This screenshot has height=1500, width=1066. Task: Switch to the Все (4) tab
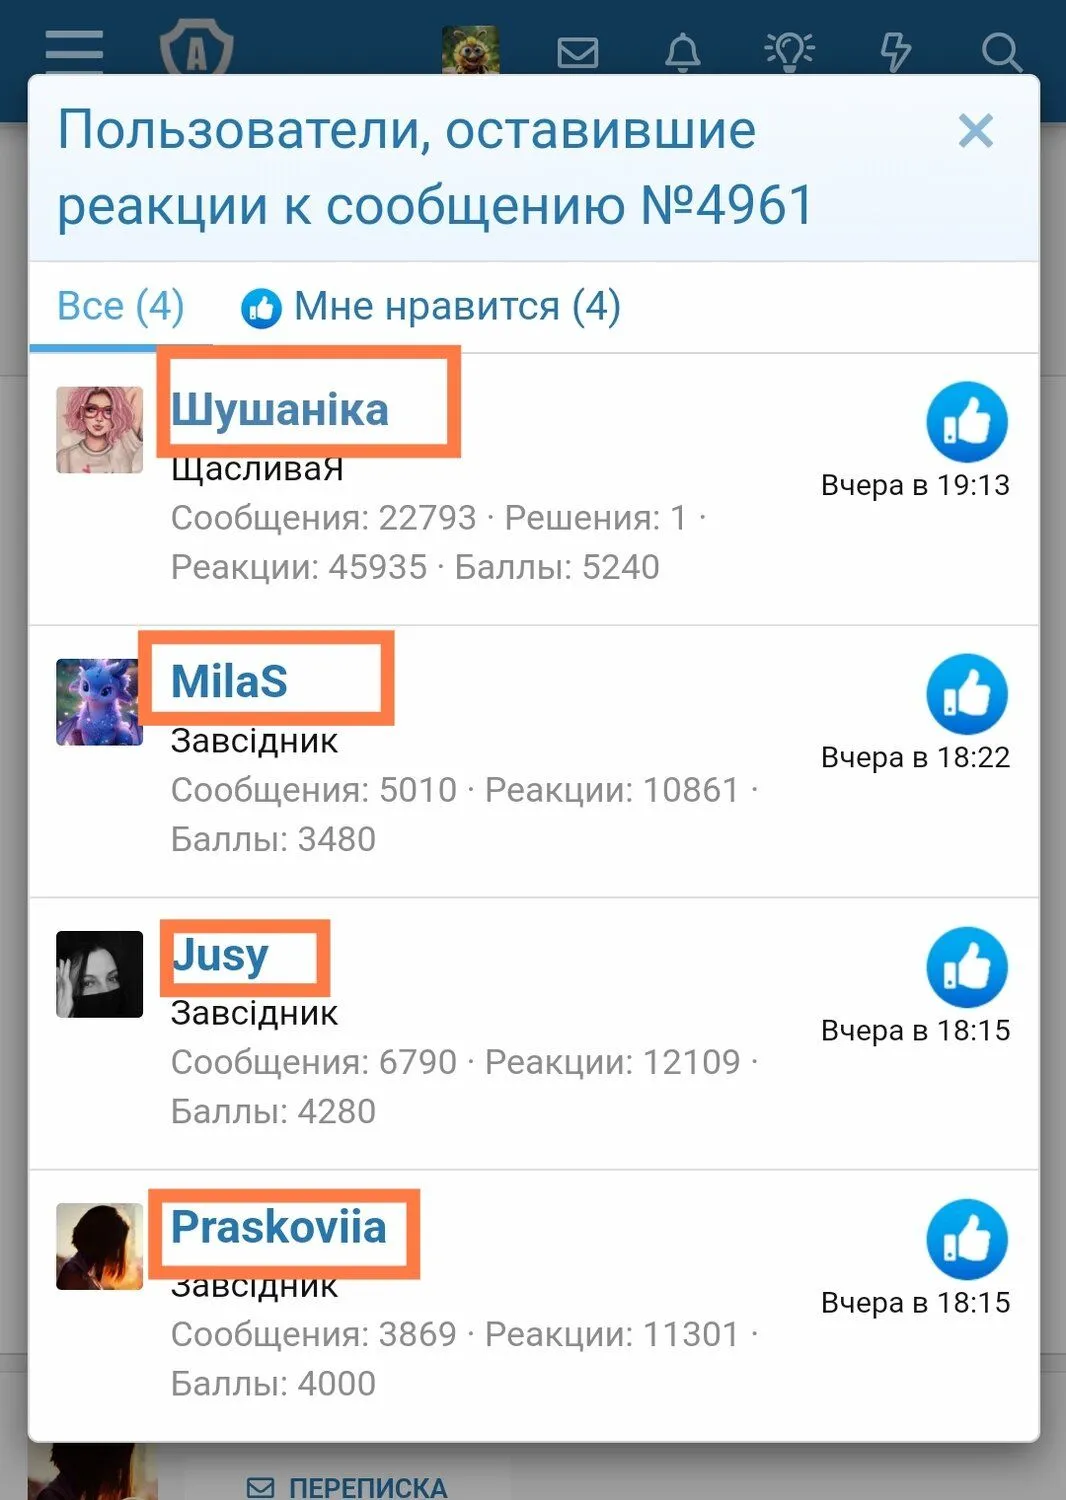[x=121, y=306]
